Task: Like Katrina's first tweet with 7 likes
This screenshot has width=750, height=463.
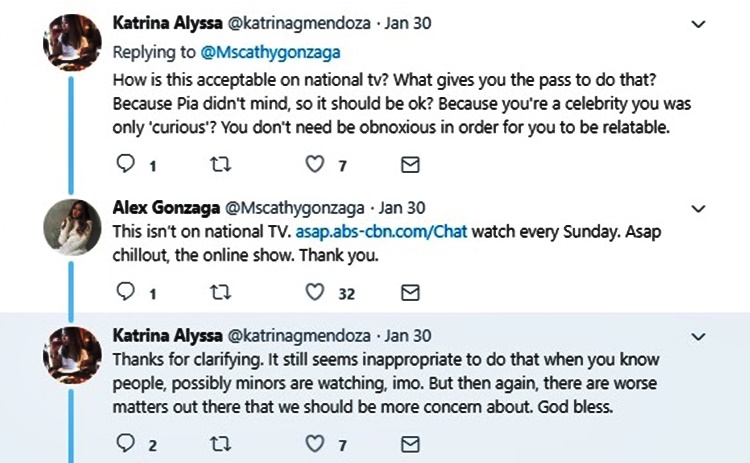Action: pos(314,164)
